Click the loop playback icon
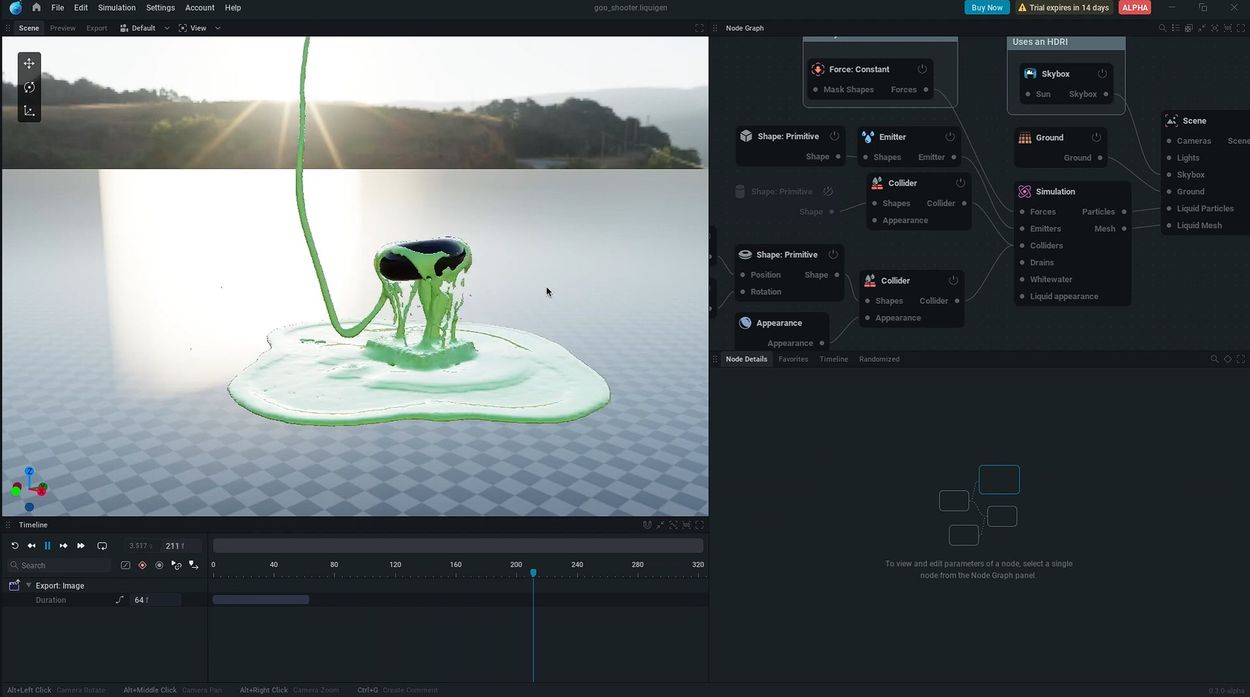1250x697 pixels. click(x=102, y=546)
